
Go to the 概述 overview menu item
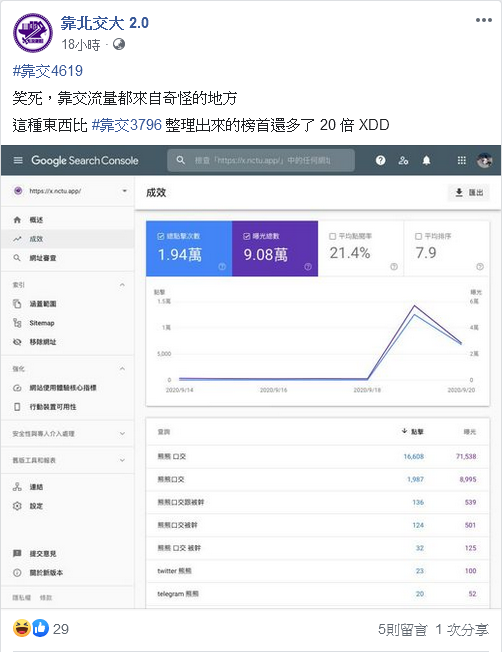pos(68,220)
